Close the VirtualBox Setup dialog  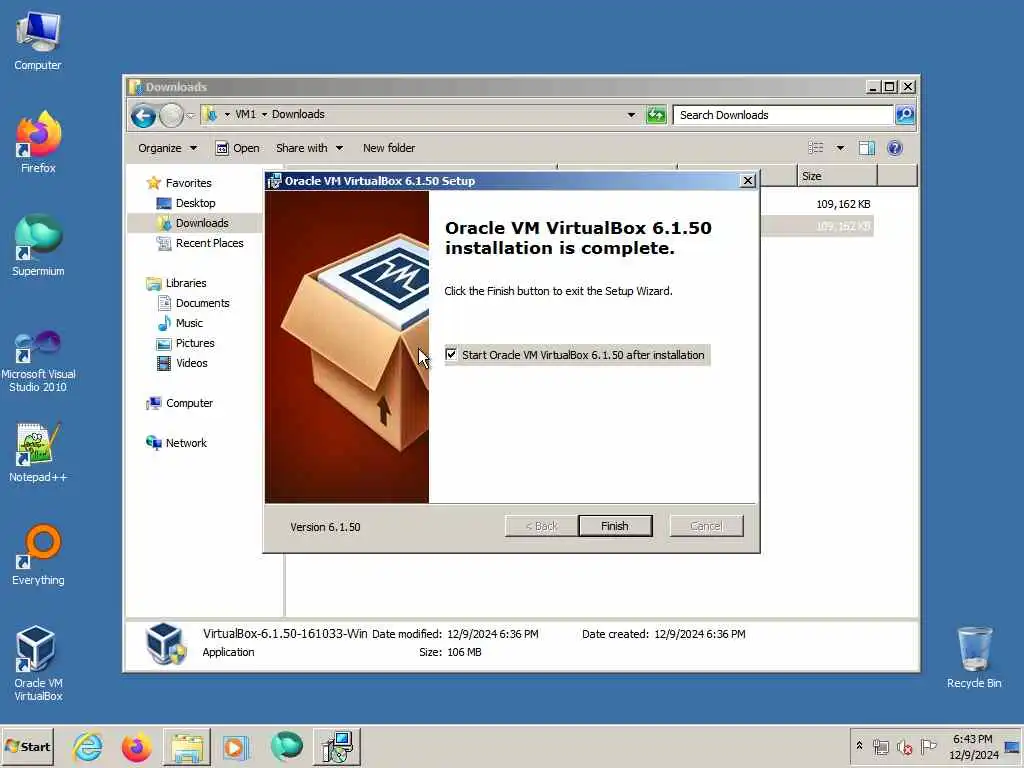click(x=748, y=181)
